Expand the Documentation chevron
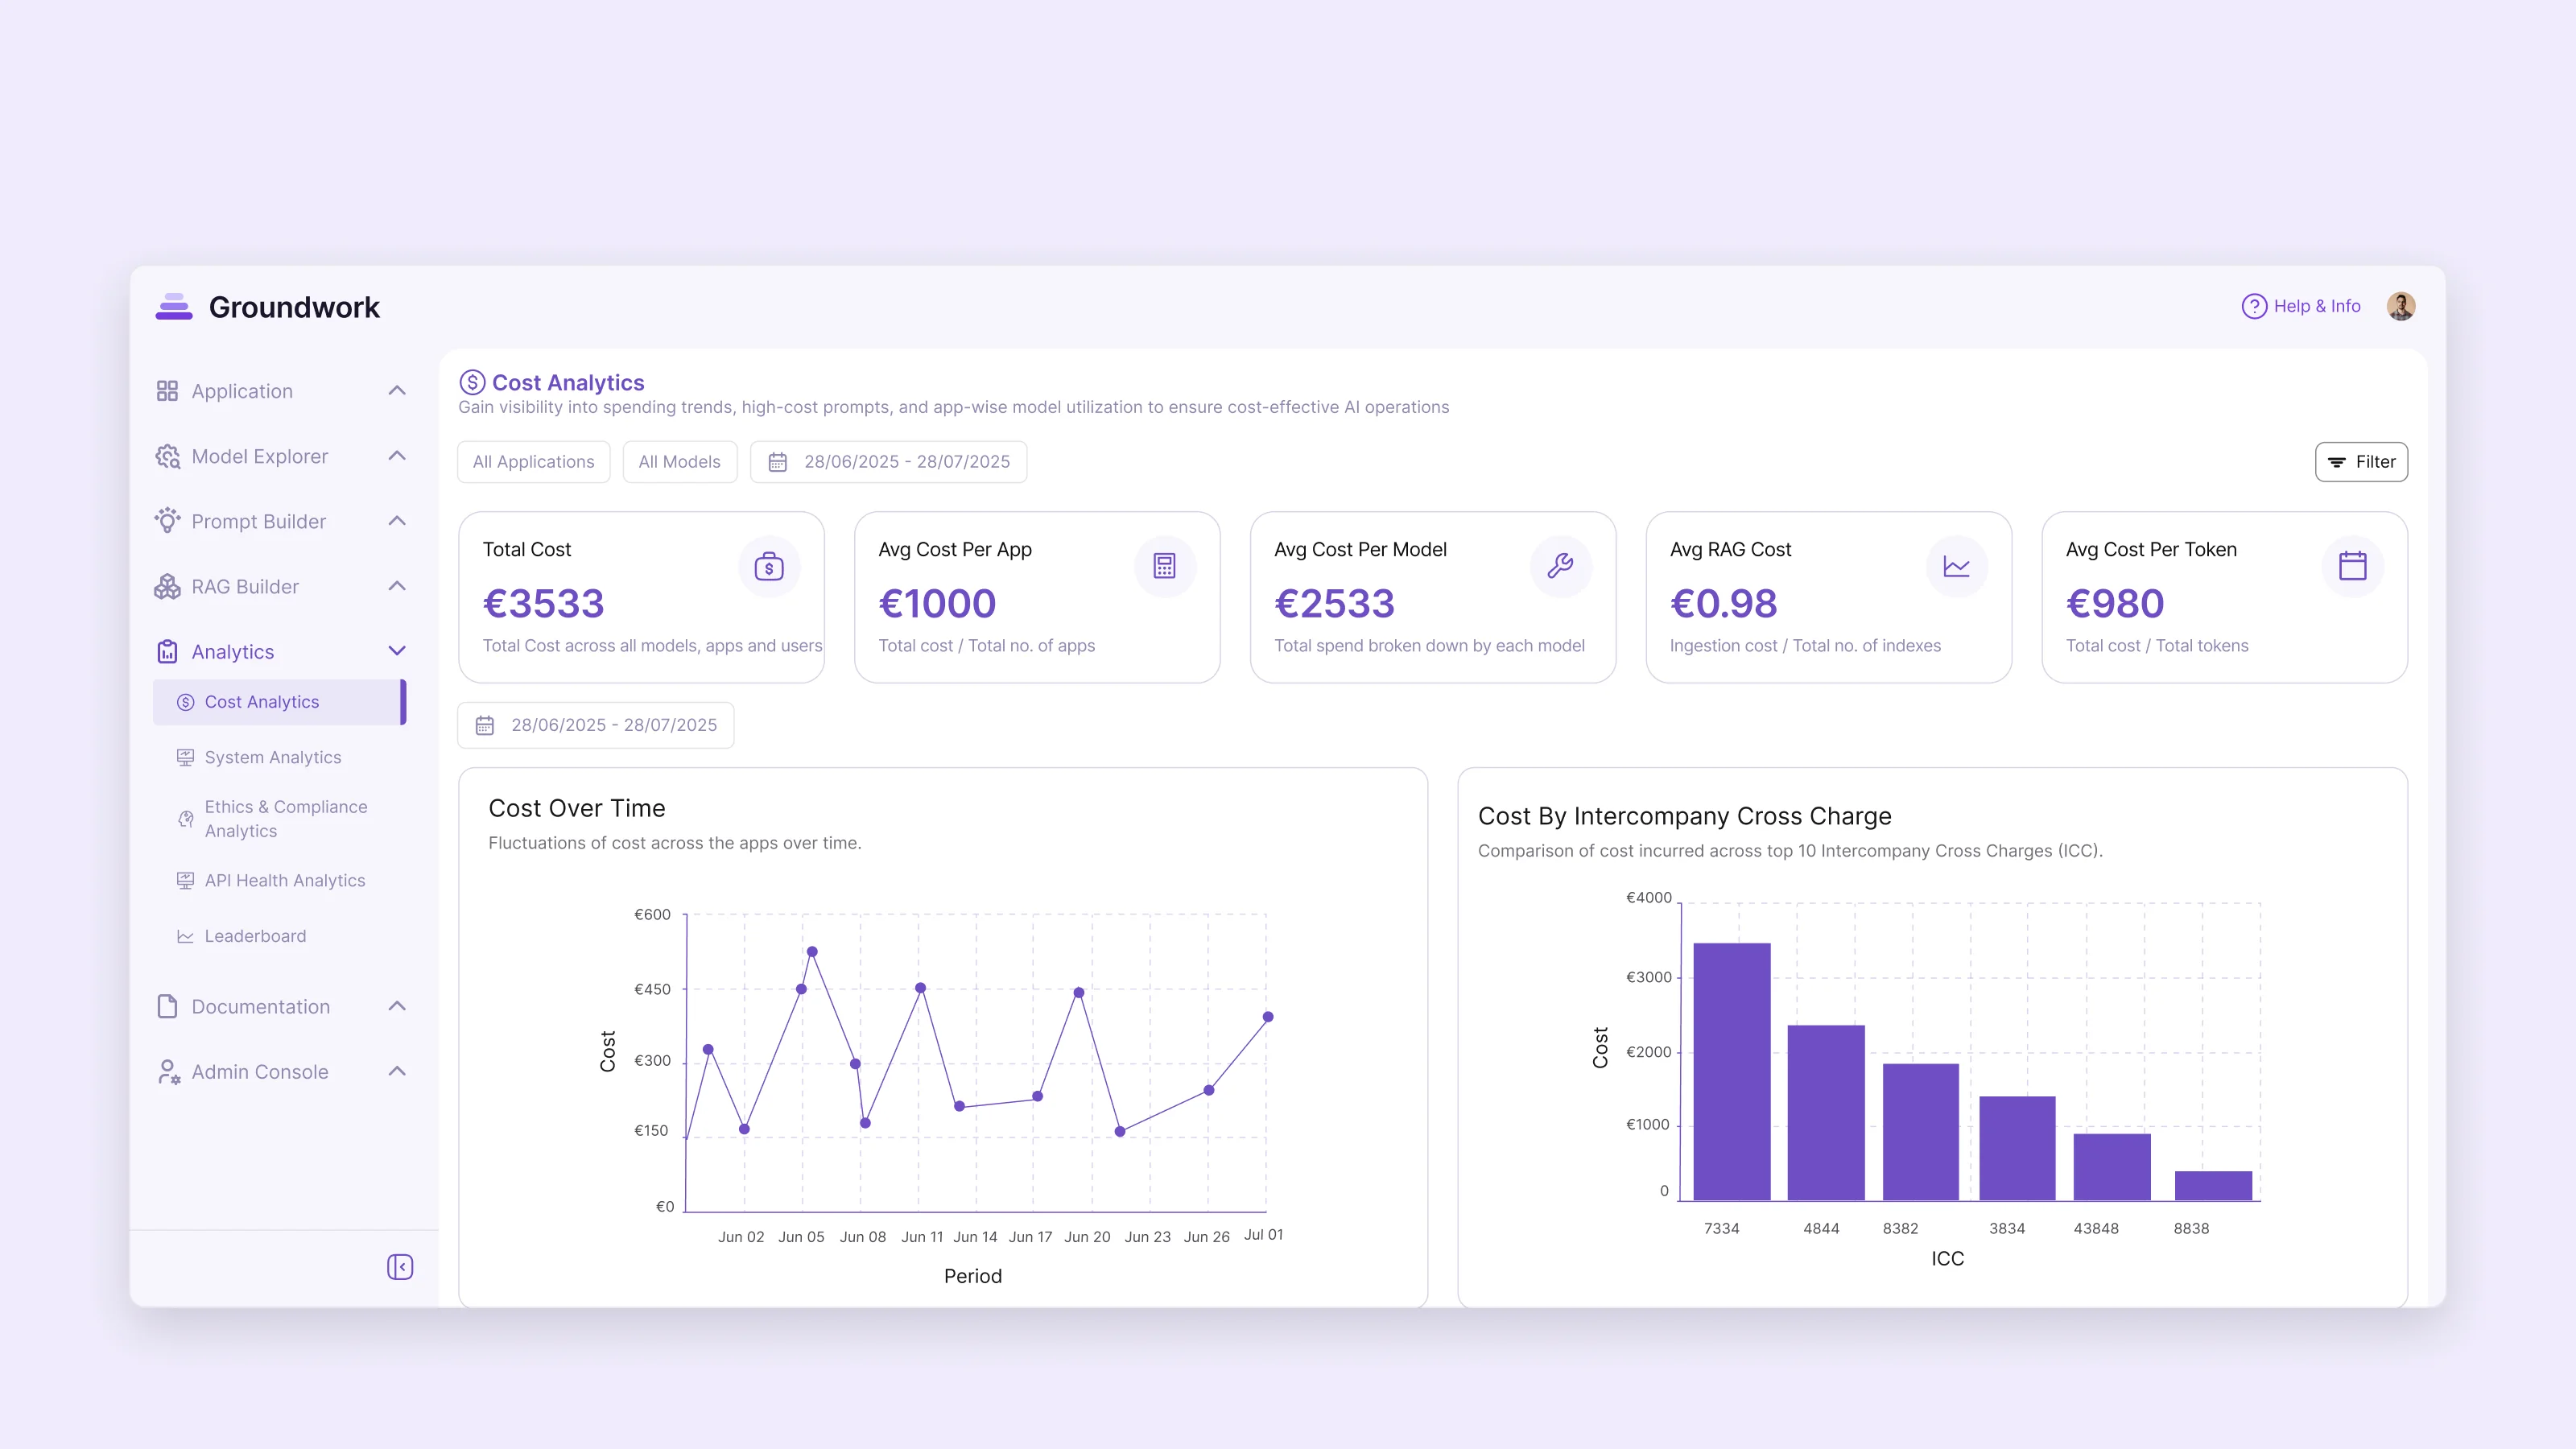 pyautogui.click(x=397, y=1006)
